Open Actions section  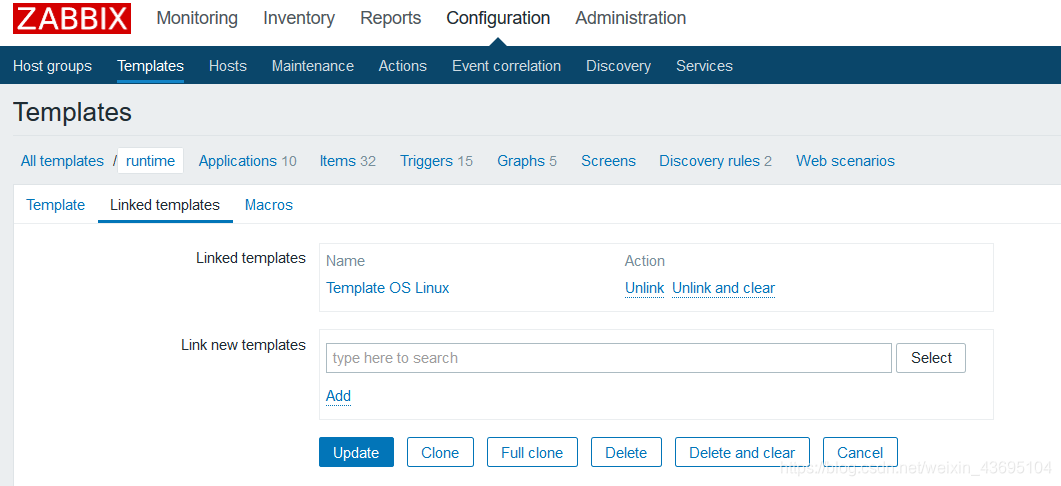[403, 66]
